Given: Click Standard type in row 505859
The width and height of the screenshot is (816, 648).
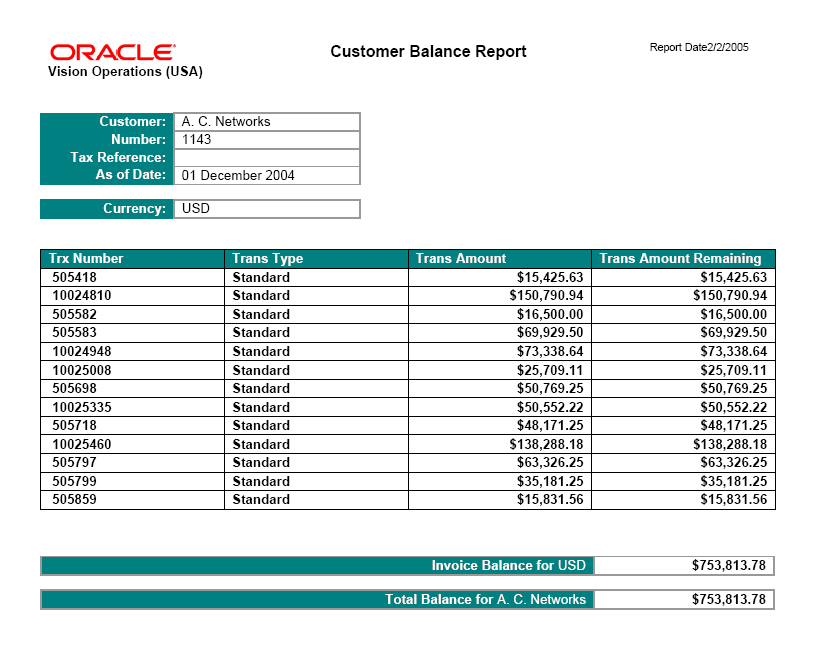Looking at the screenshot, I should pyautogui.click(x=261, y=500).
